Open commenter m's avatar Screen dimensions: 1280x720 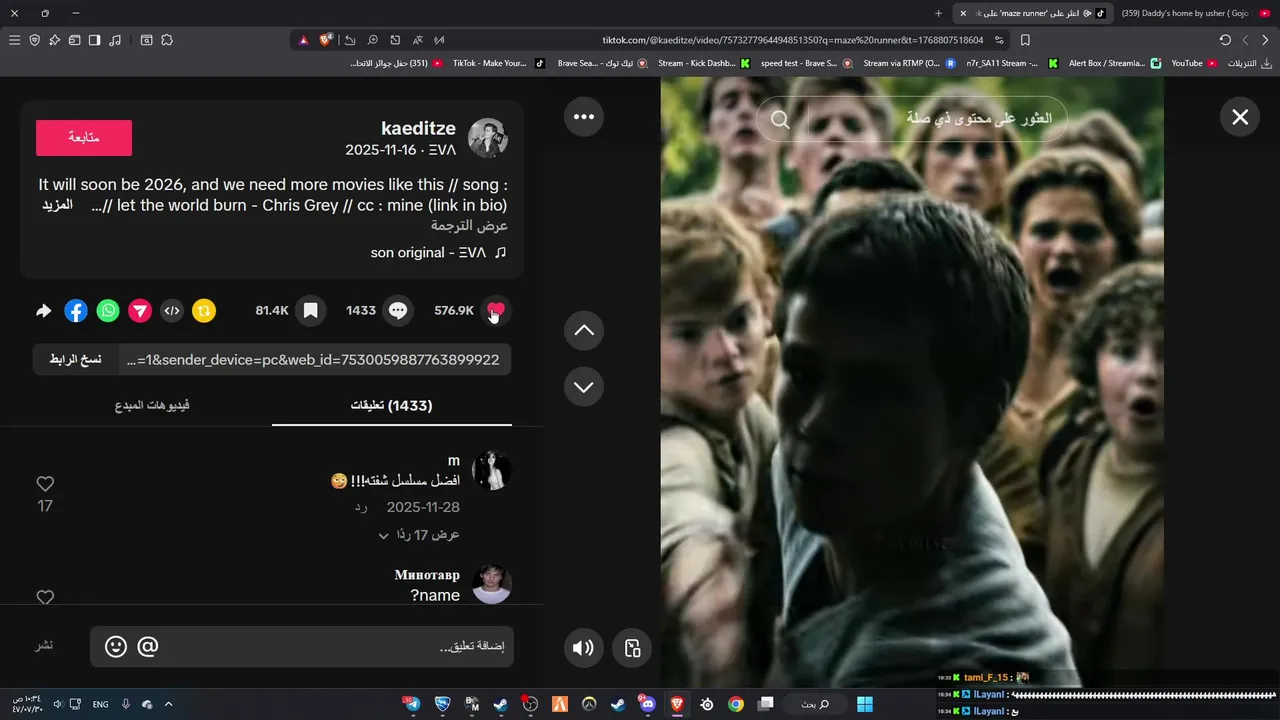click(x=491, y=470)
